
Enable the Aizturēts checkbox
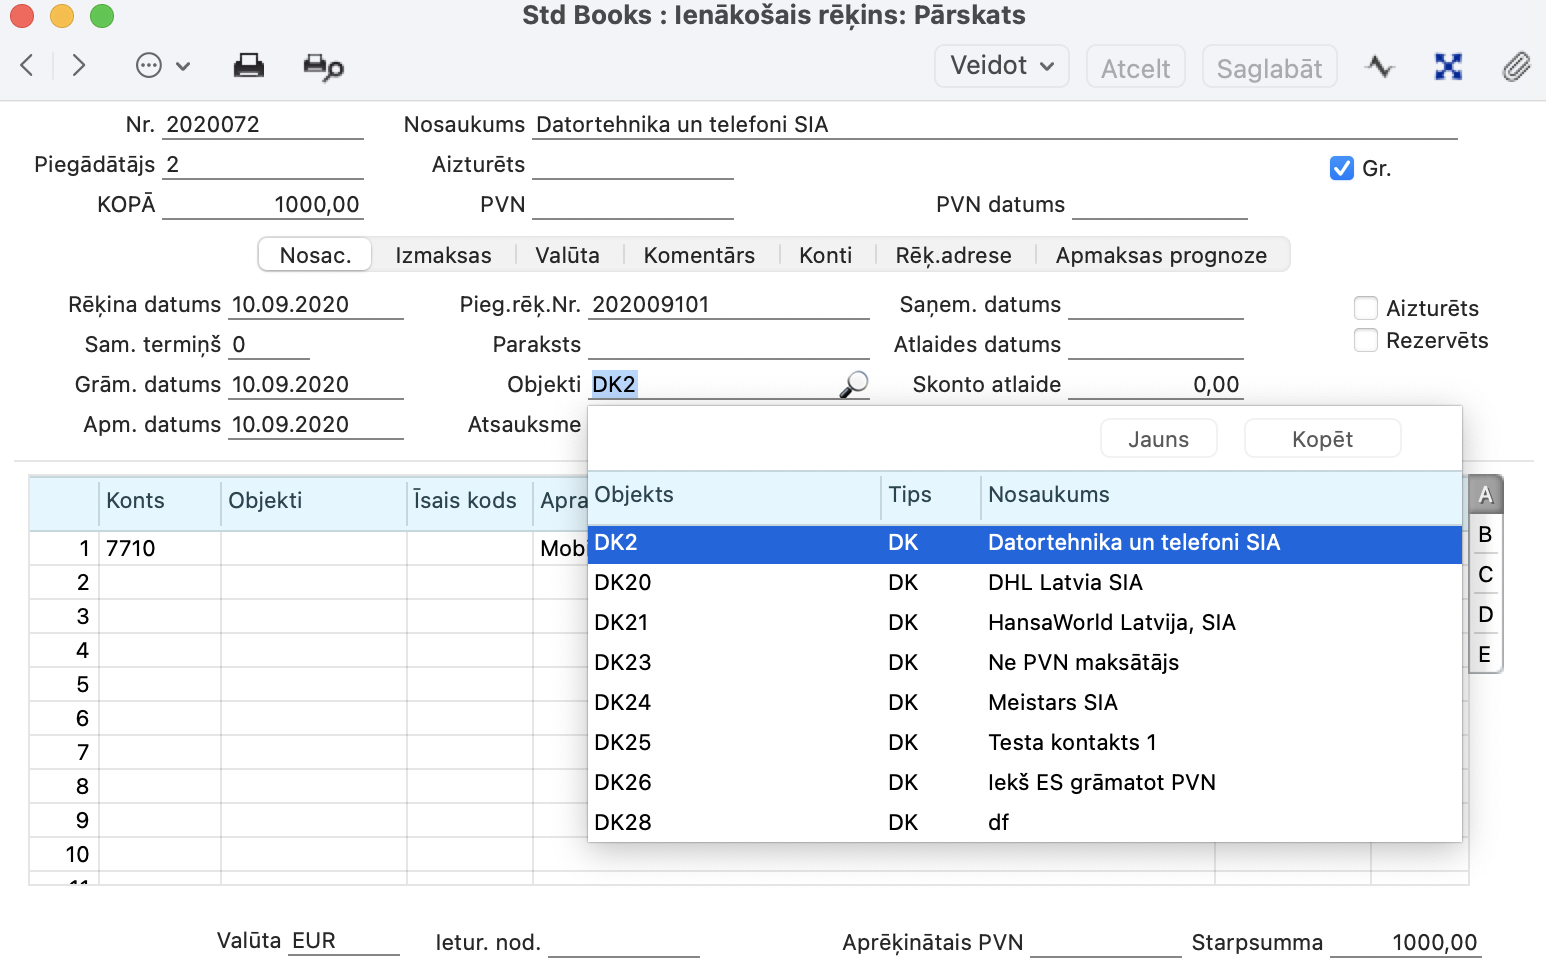[1366, 308]
